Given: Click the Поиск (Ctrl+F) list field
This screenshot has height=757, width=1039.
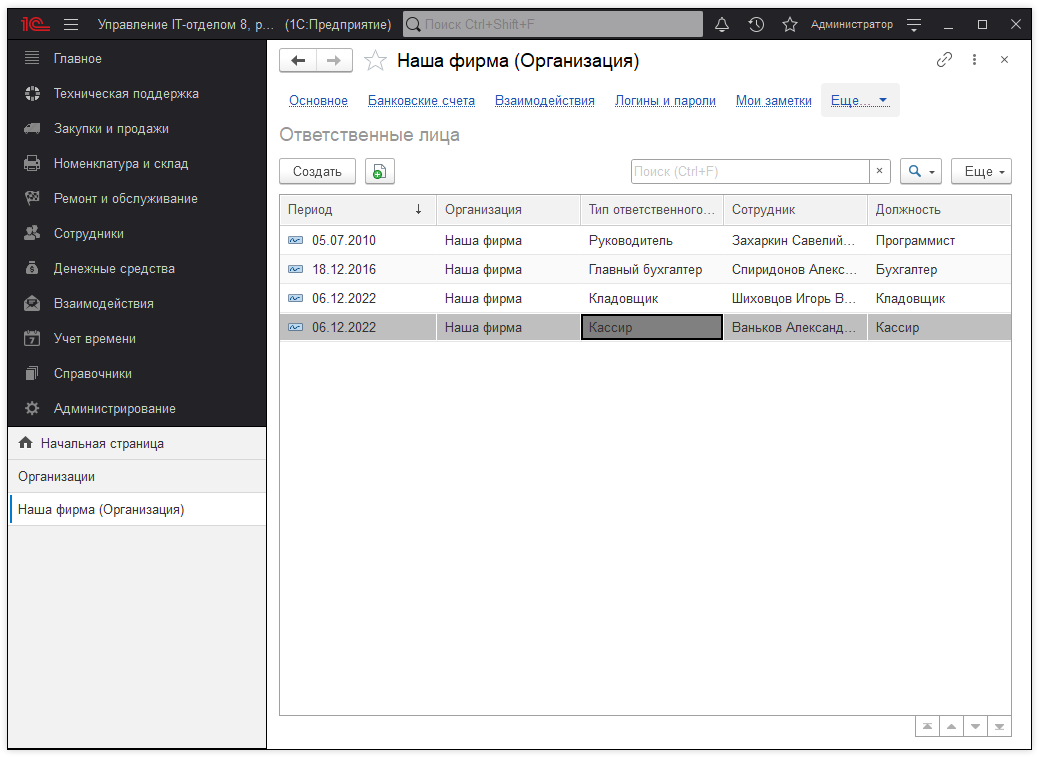Looking at the screenshot, I should (x=749, y=171).
